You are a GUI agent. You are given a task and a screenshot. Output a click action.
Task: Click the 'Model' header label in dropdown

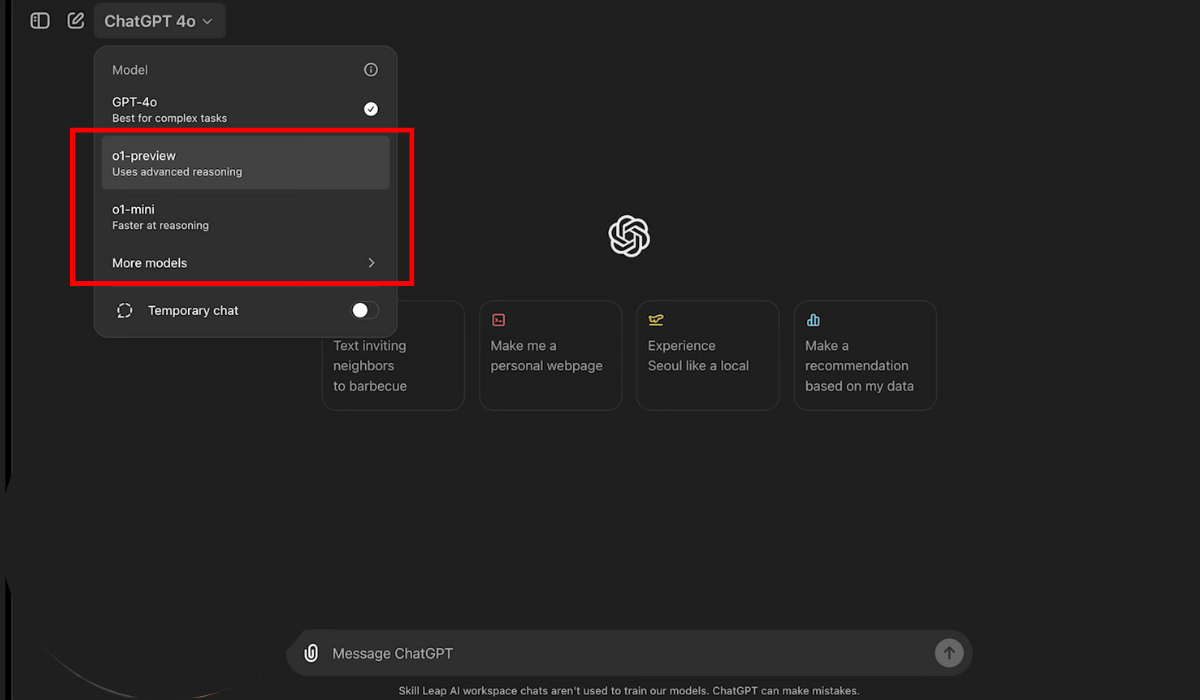click(130, 70)
